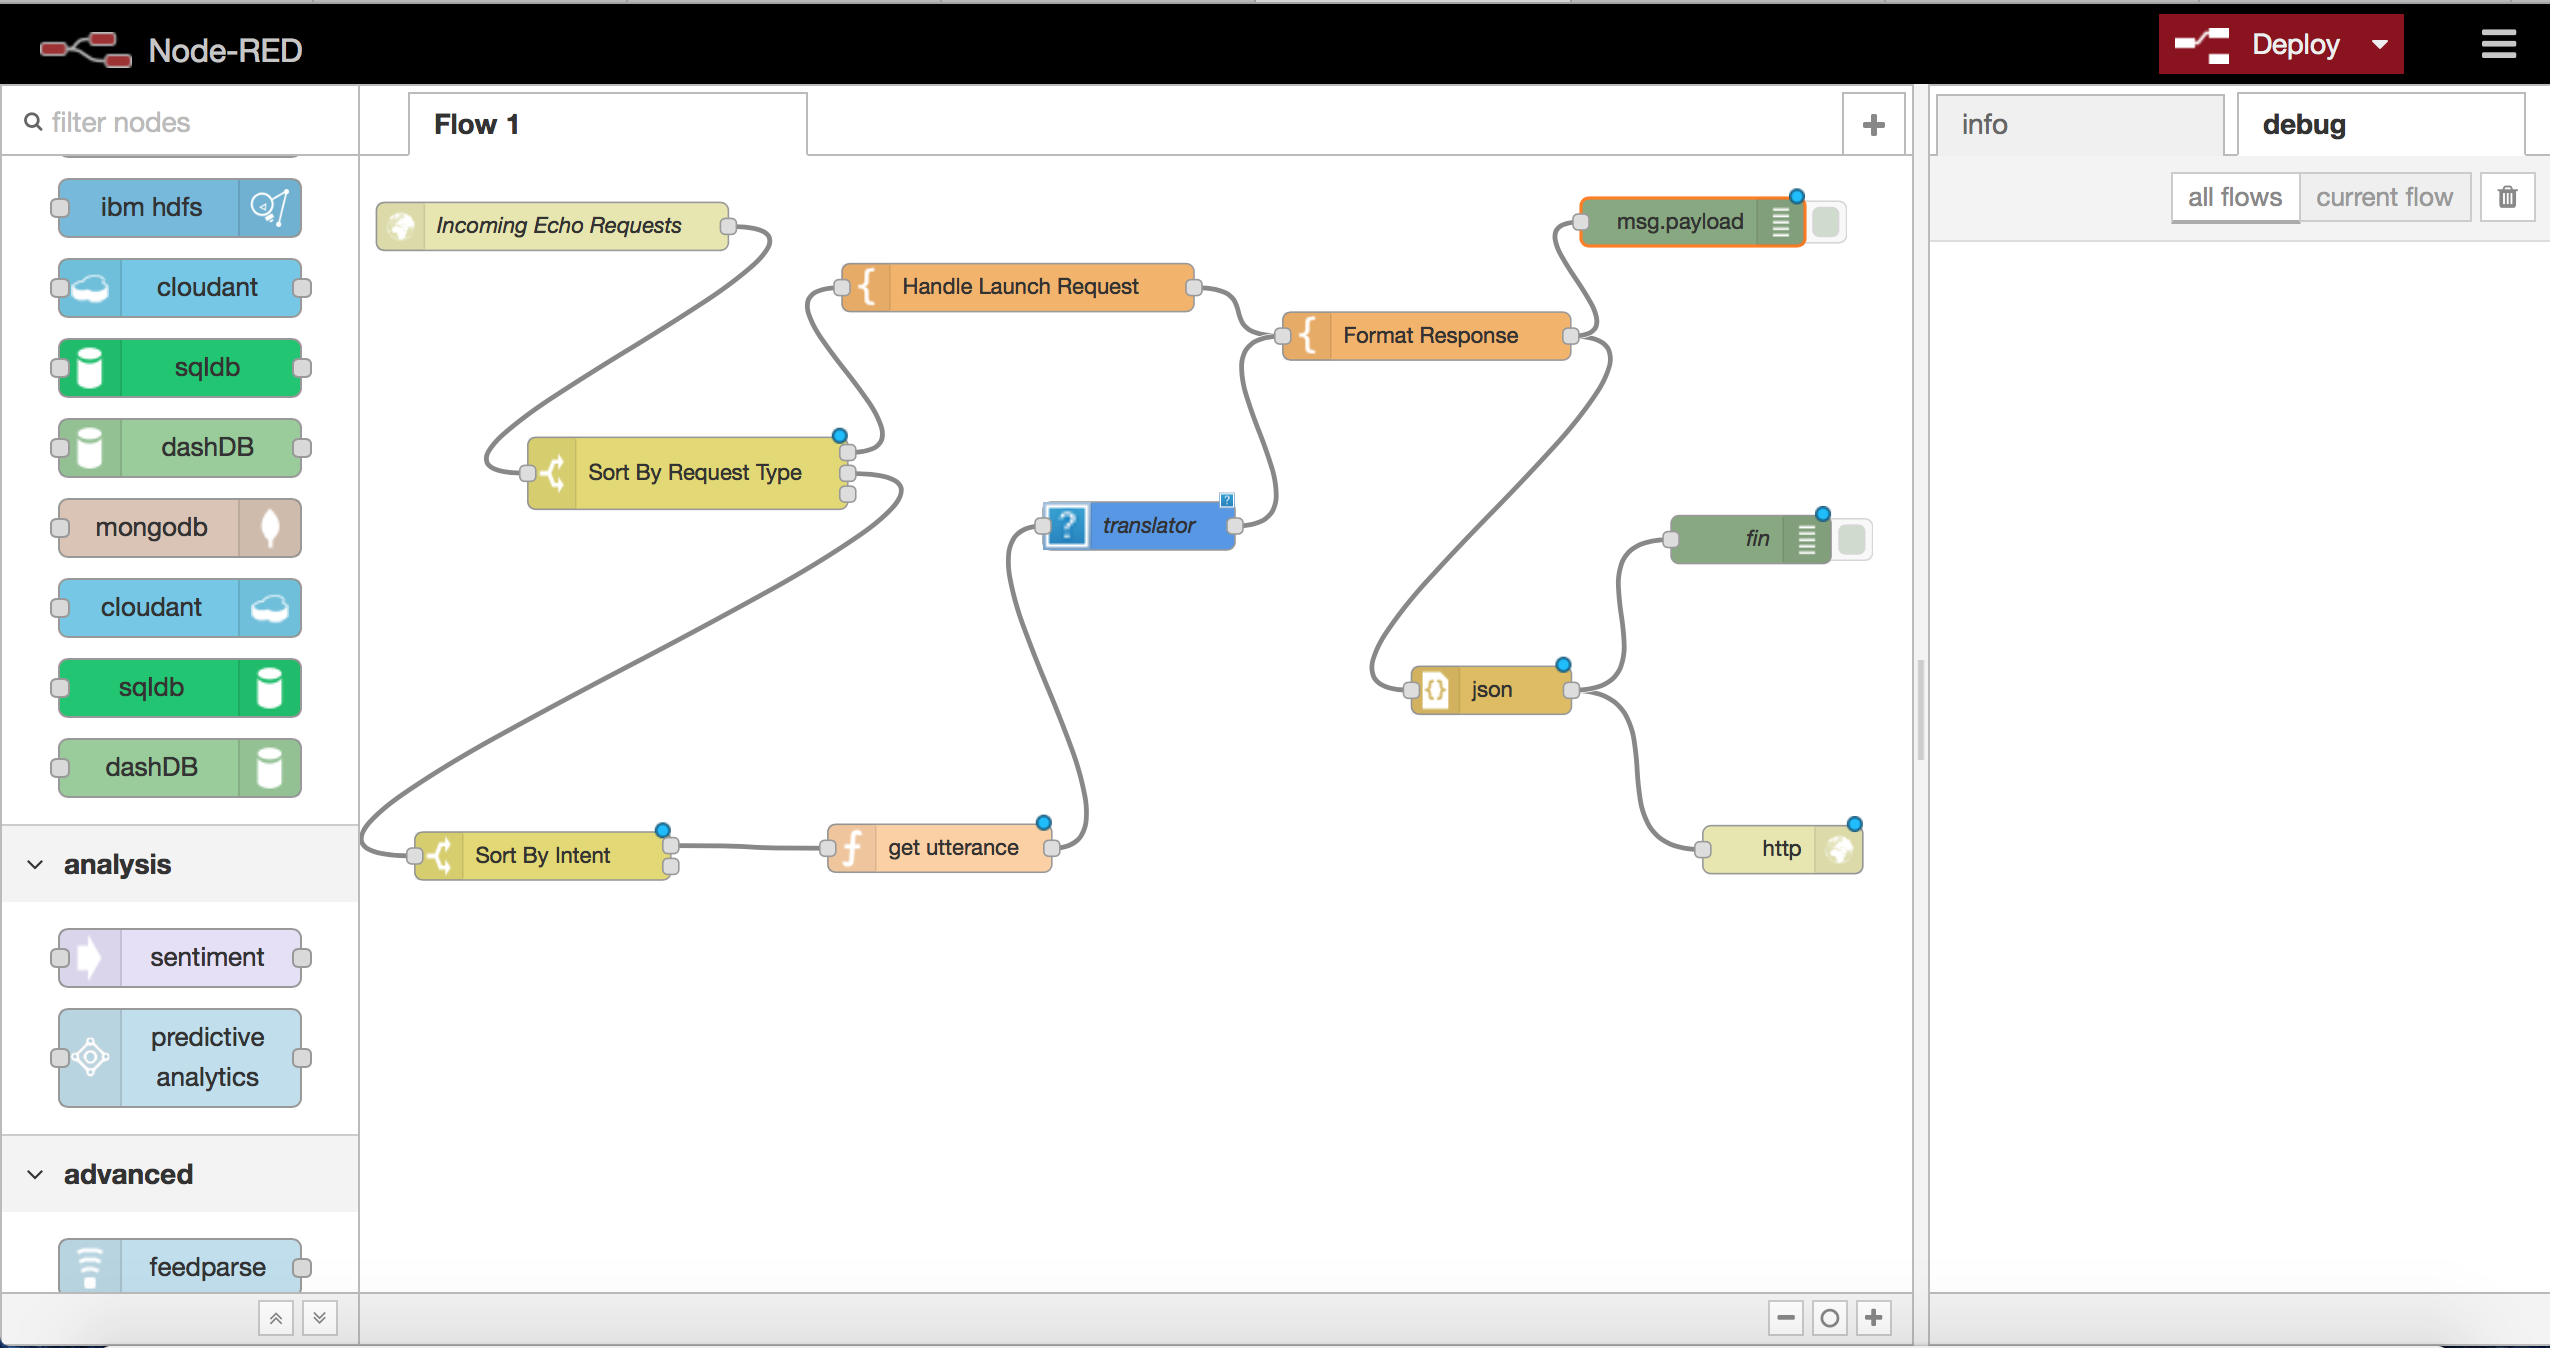
Task: Open the Deploy dropdown arrow
Action: [x=2380, y=44]
